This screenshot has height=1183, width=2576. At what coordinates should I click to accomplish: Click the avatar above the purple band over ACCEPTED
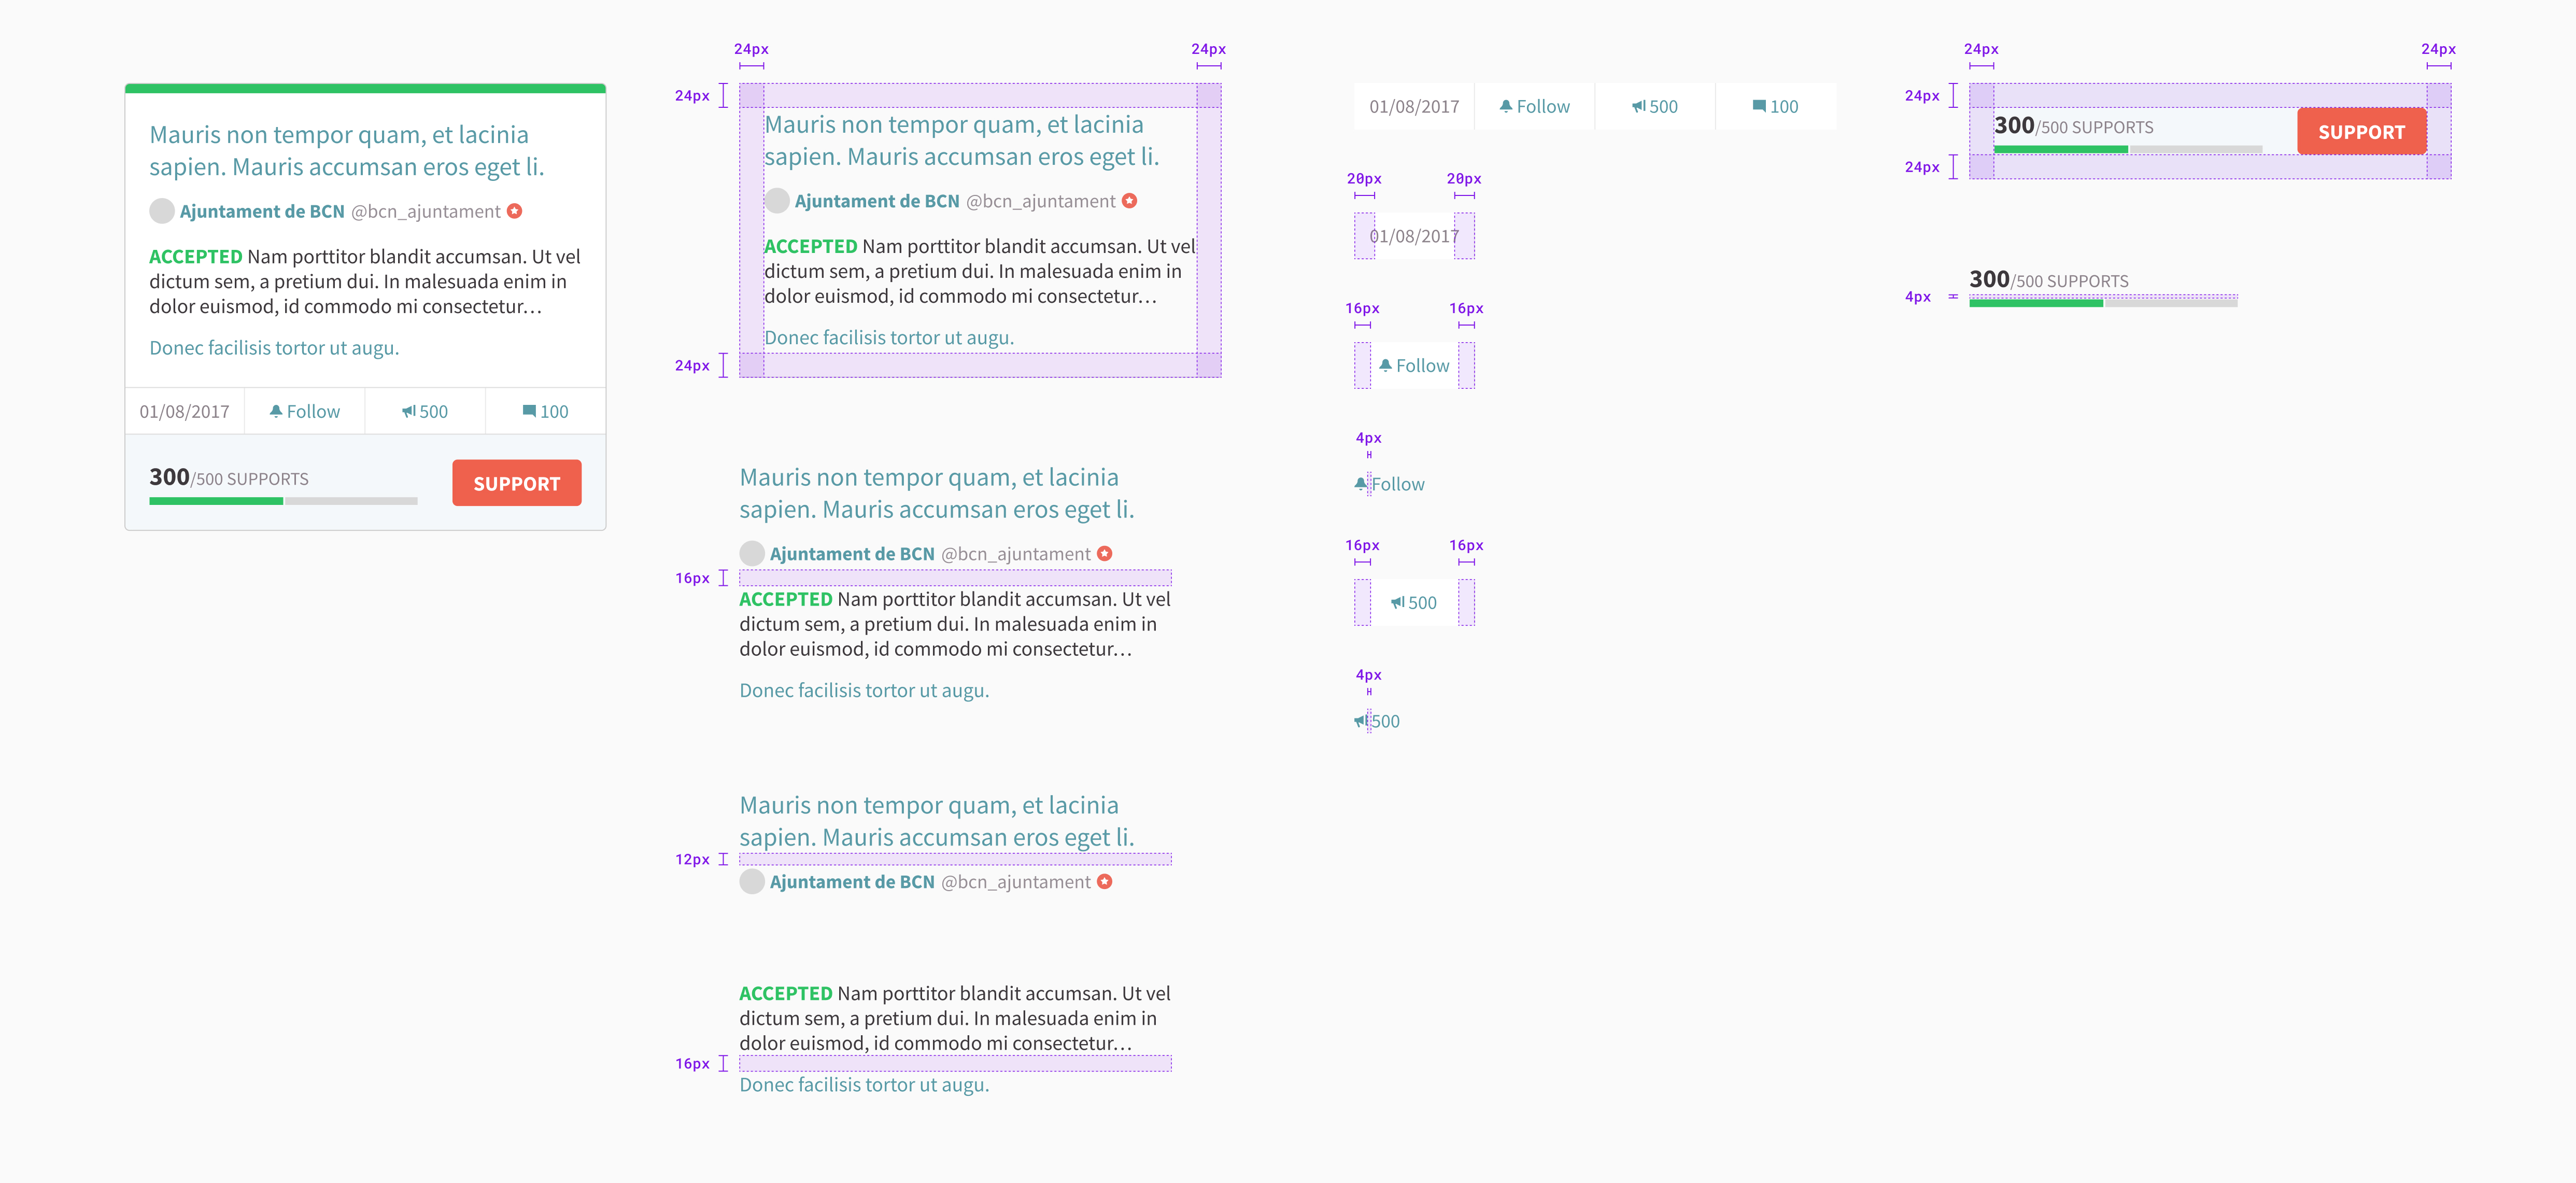click(752, 554)
